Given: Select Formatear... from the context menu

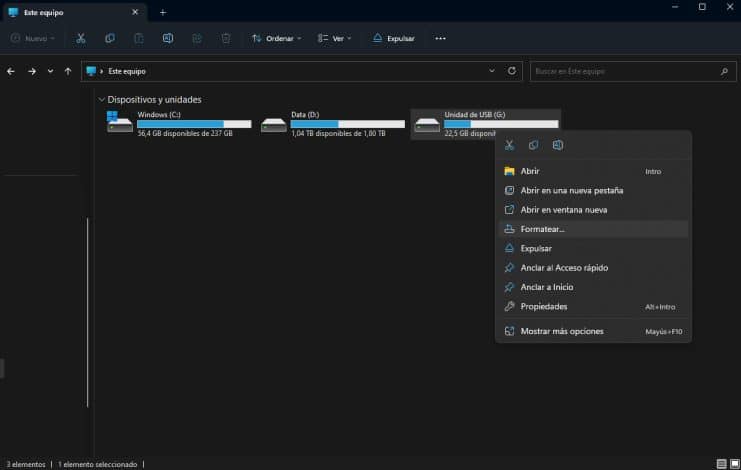Looking at the screenshot, I should pyautogui.click(x=542, y=229).
